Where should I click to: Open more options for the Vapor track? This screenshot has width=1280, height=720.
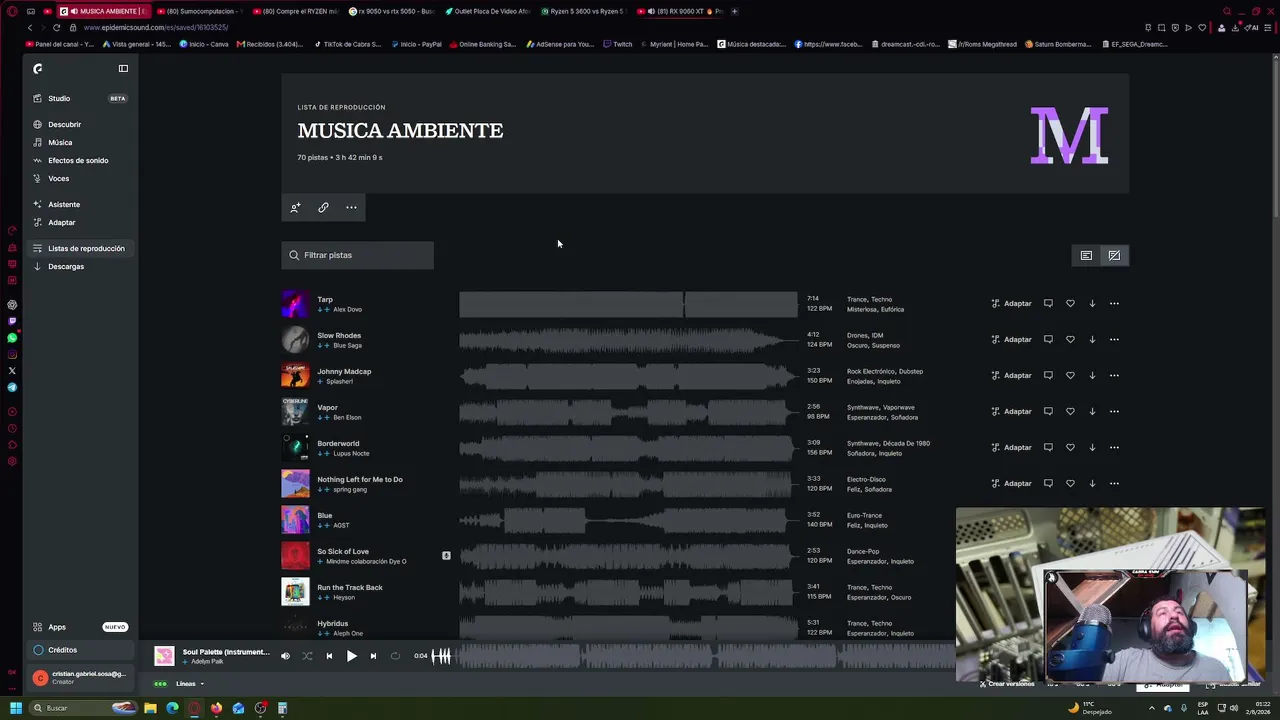click(1114, 411)
